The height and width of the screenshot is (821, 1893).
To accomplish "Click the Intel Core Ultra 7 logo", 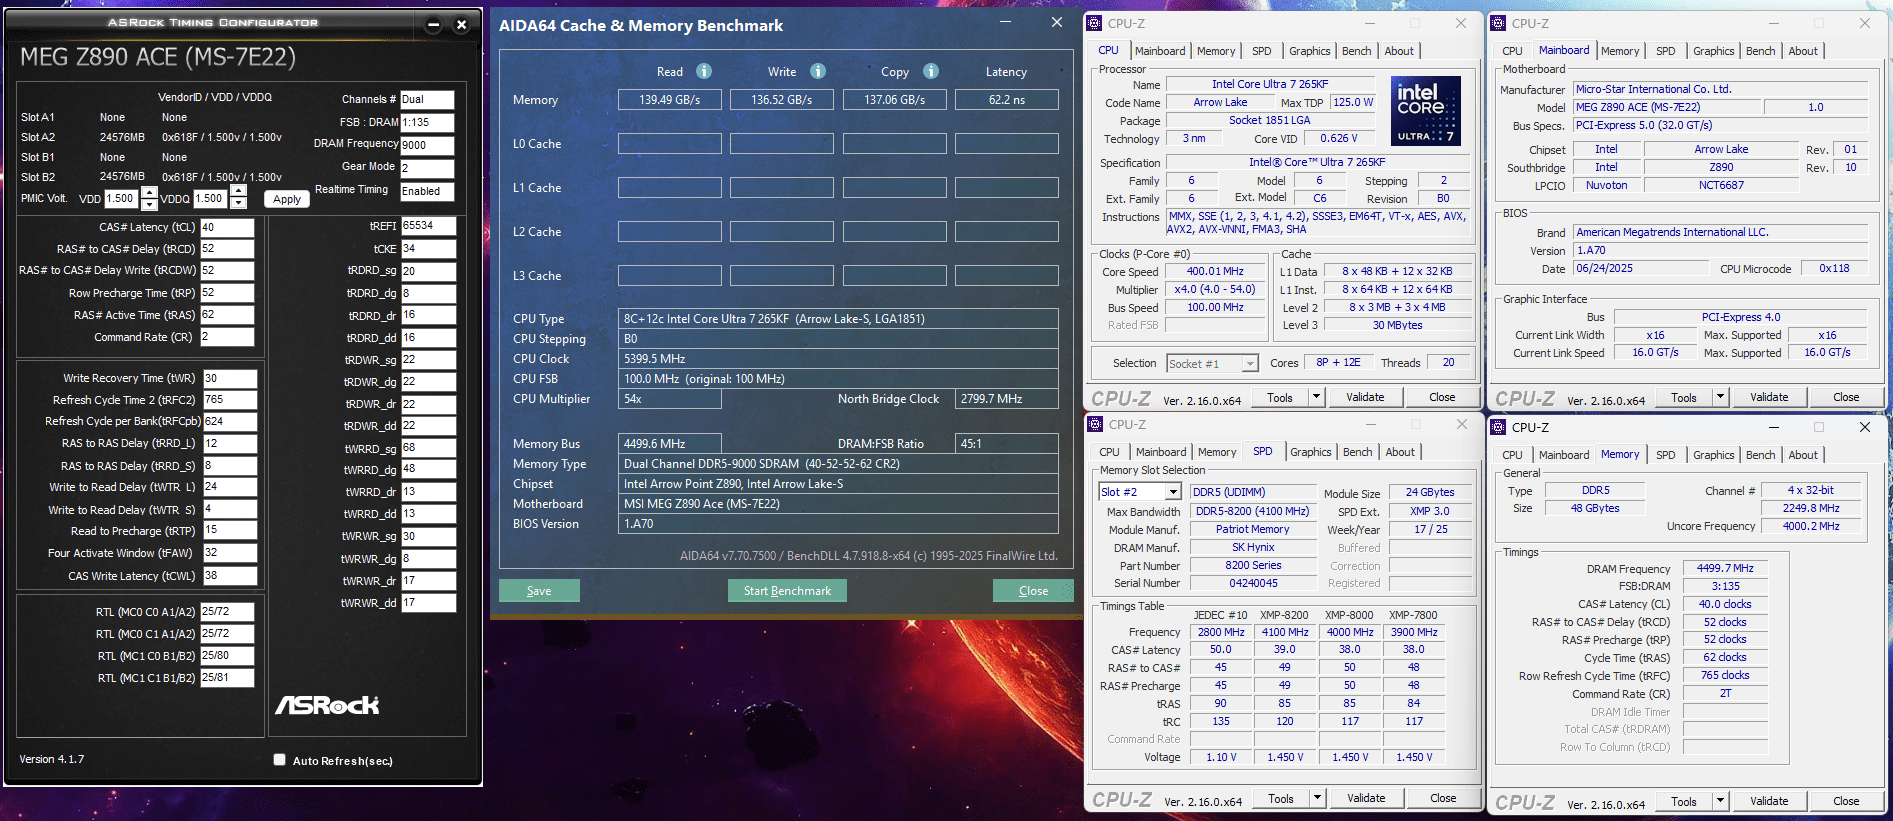I will point(1425,110).
